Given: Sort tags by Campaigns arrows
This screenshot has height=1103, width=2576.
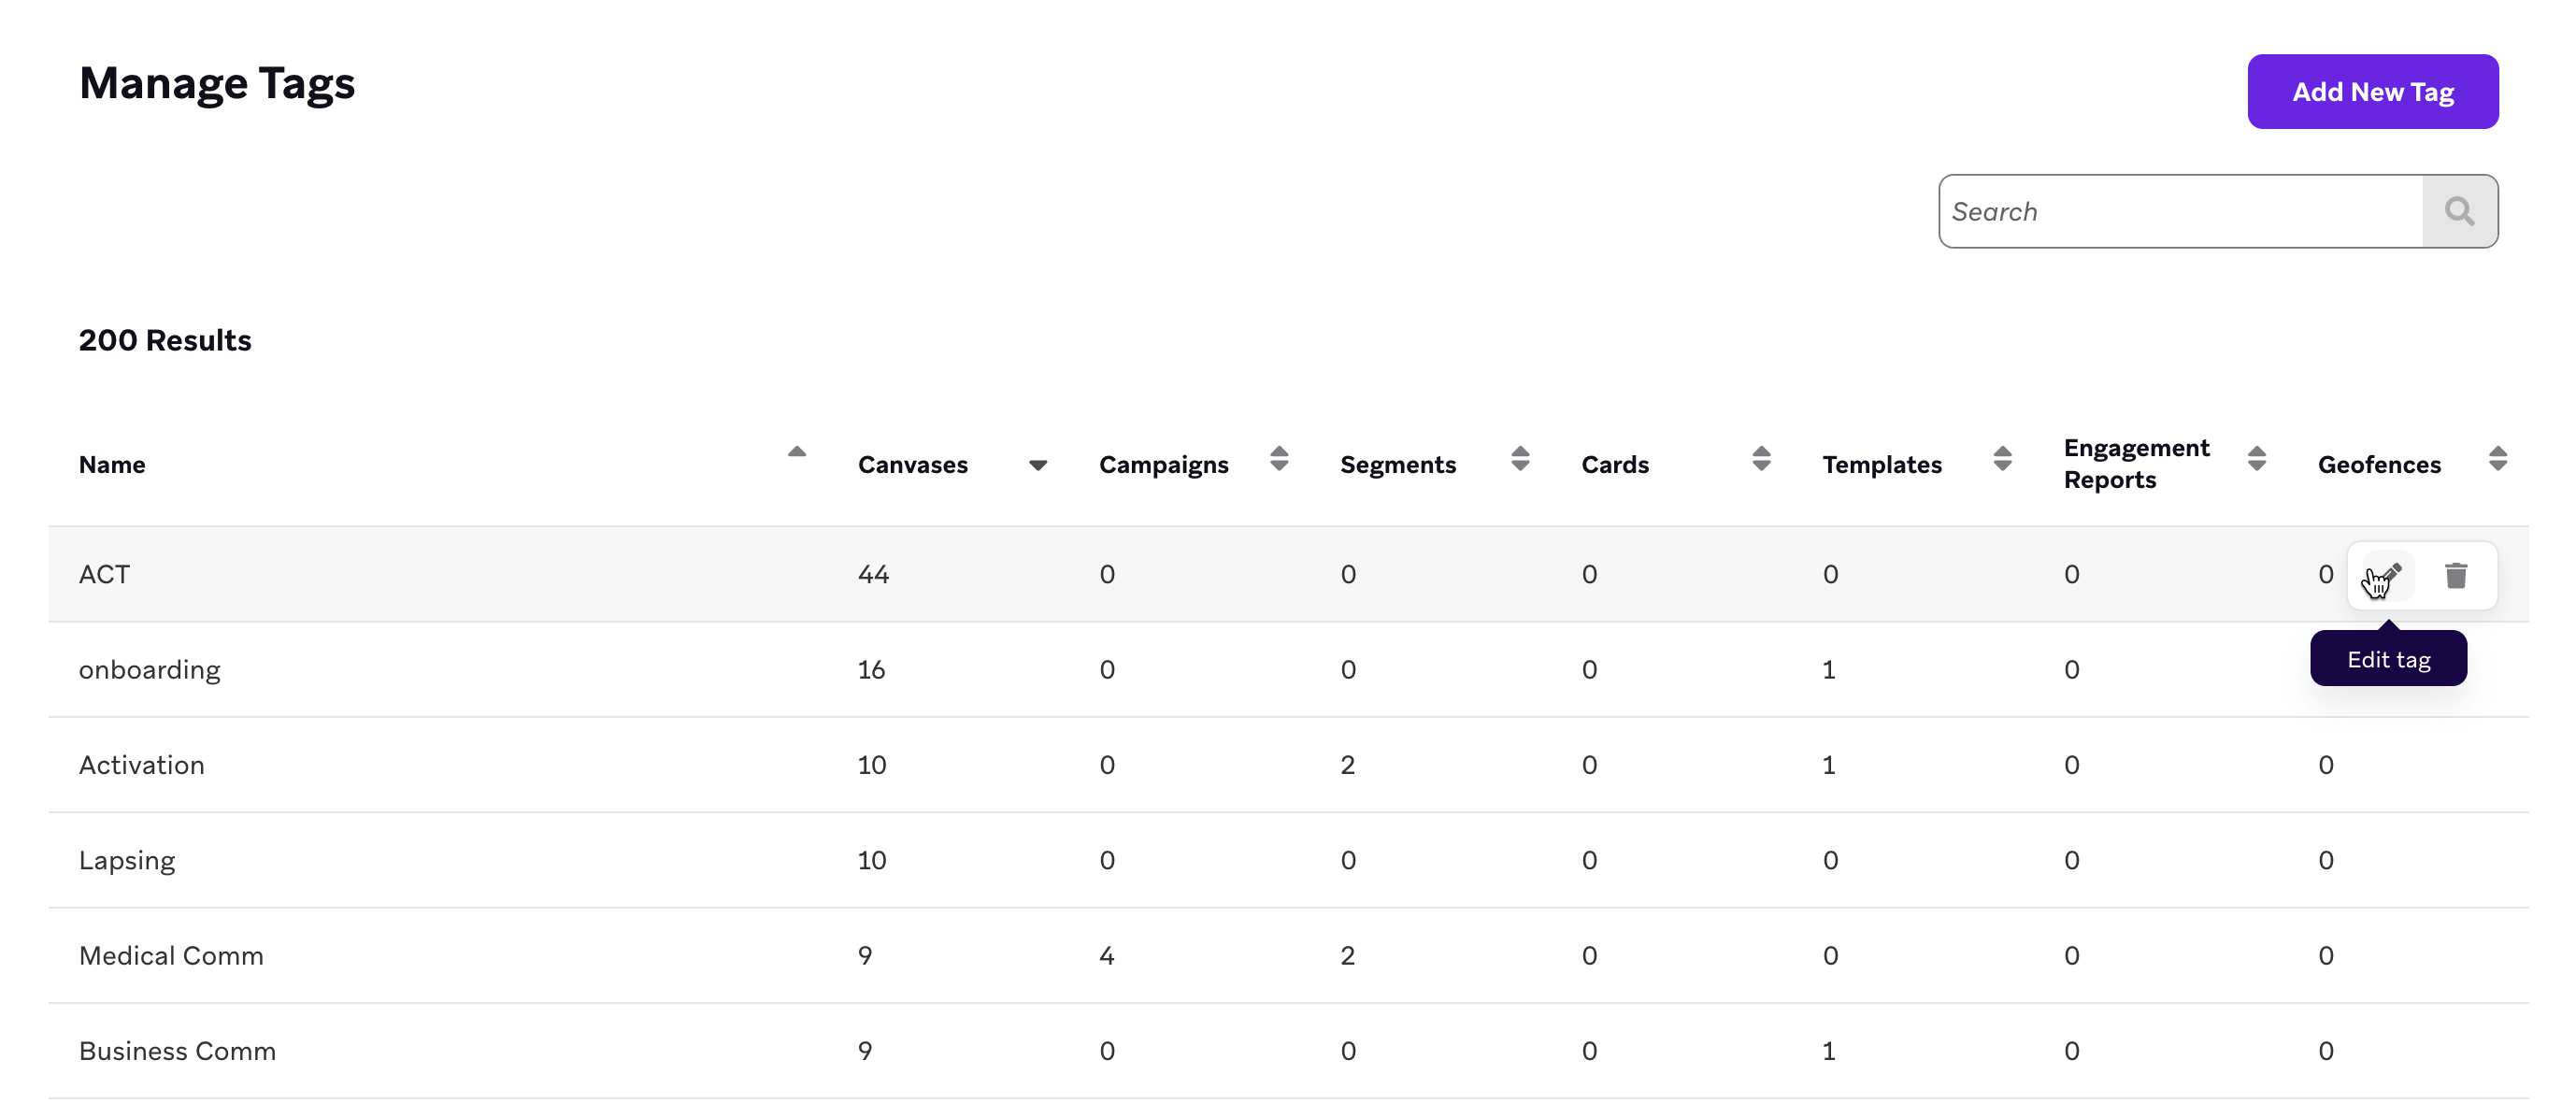Looking at the screenshot, I should (x=1278, y=459).
